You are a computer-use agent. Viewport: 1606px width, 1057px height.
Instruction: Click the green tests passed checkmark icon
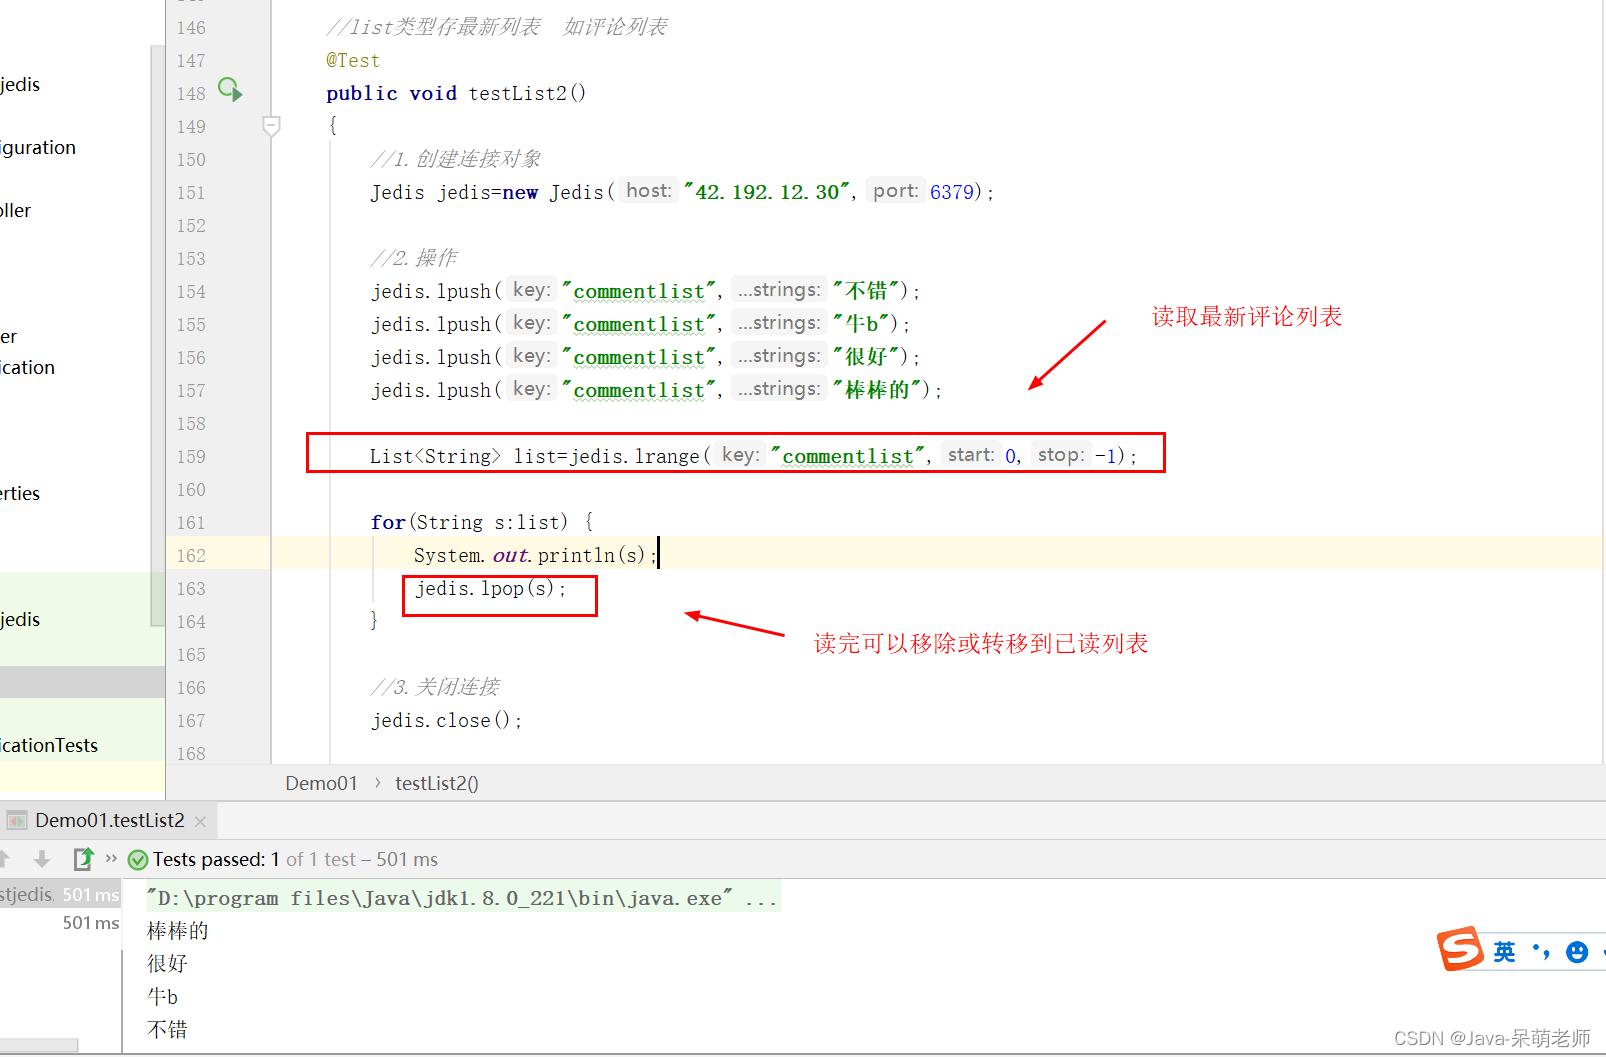coord(138,860)
